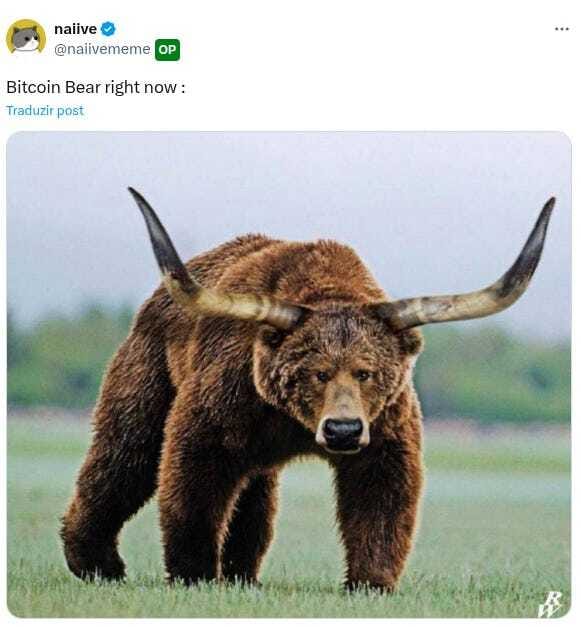Click the BW watermark logo on image
Viewport: 581px width, 627px height.
(550, 604)
